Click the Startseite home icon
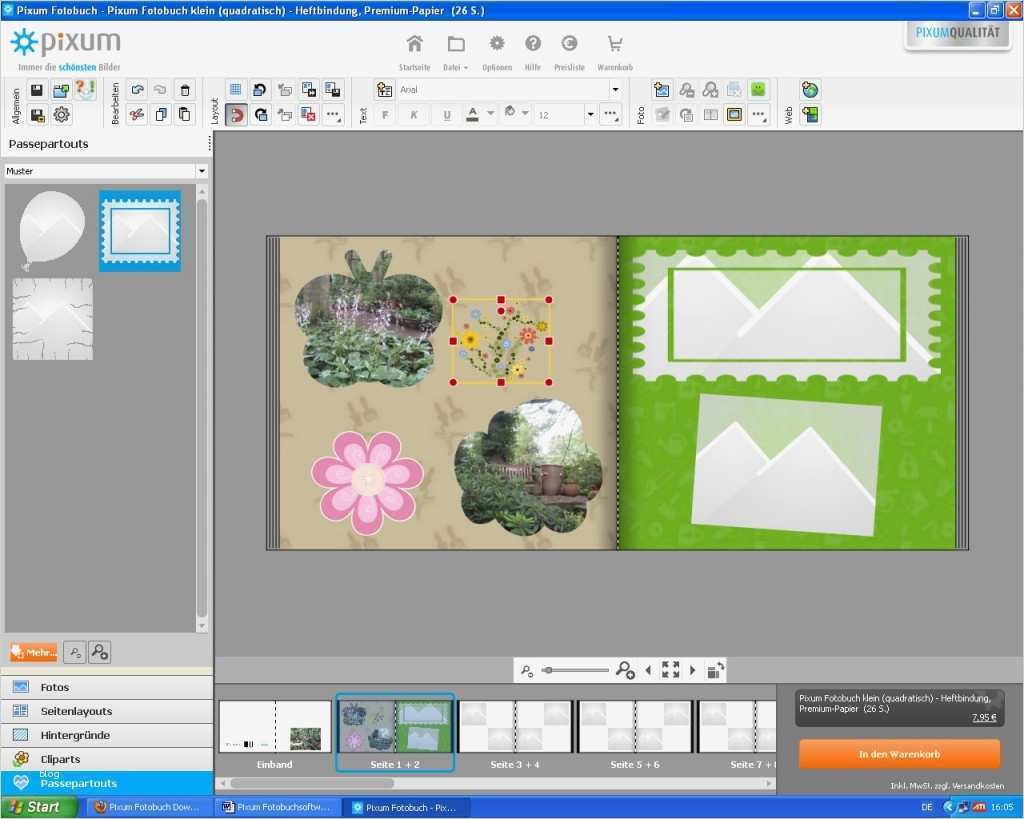 click(414, 44)
